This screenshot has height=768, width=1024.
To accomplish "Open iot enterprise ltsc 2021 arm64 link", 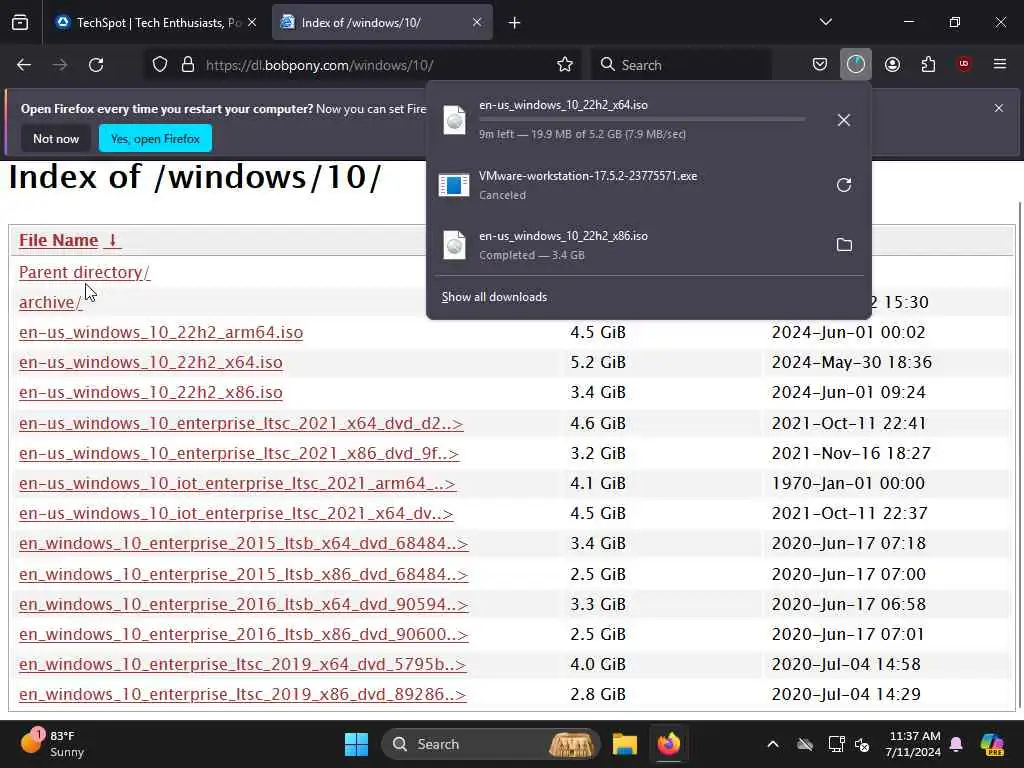I will coord(237,483).
